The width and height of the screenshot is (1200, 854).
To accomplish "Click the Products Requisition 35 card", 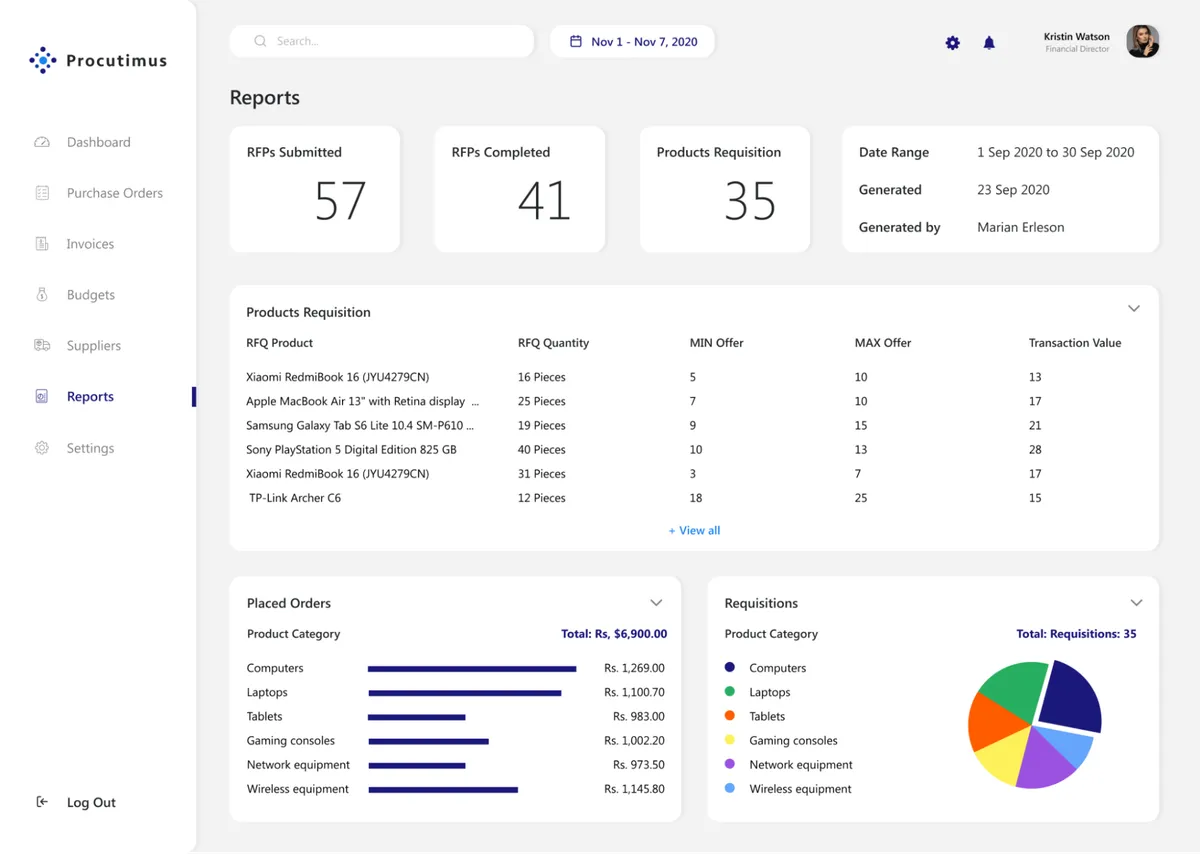I will point(724,189).
